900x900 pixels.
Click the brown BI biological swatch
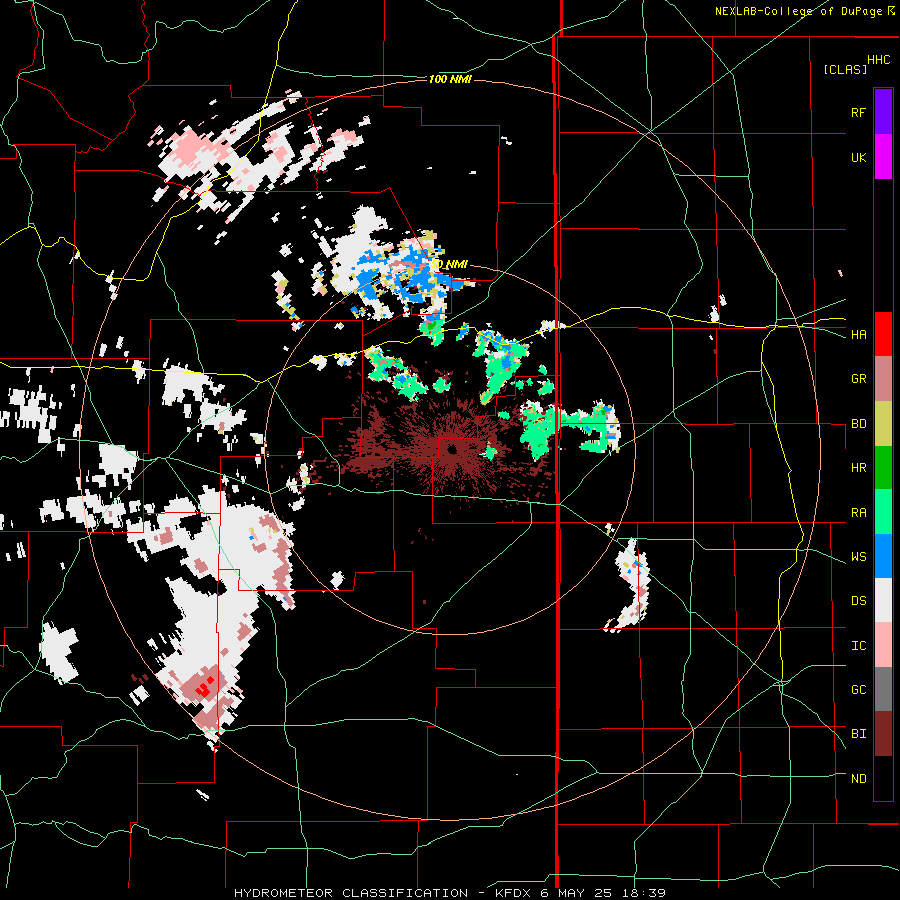[x=883, y=734]
